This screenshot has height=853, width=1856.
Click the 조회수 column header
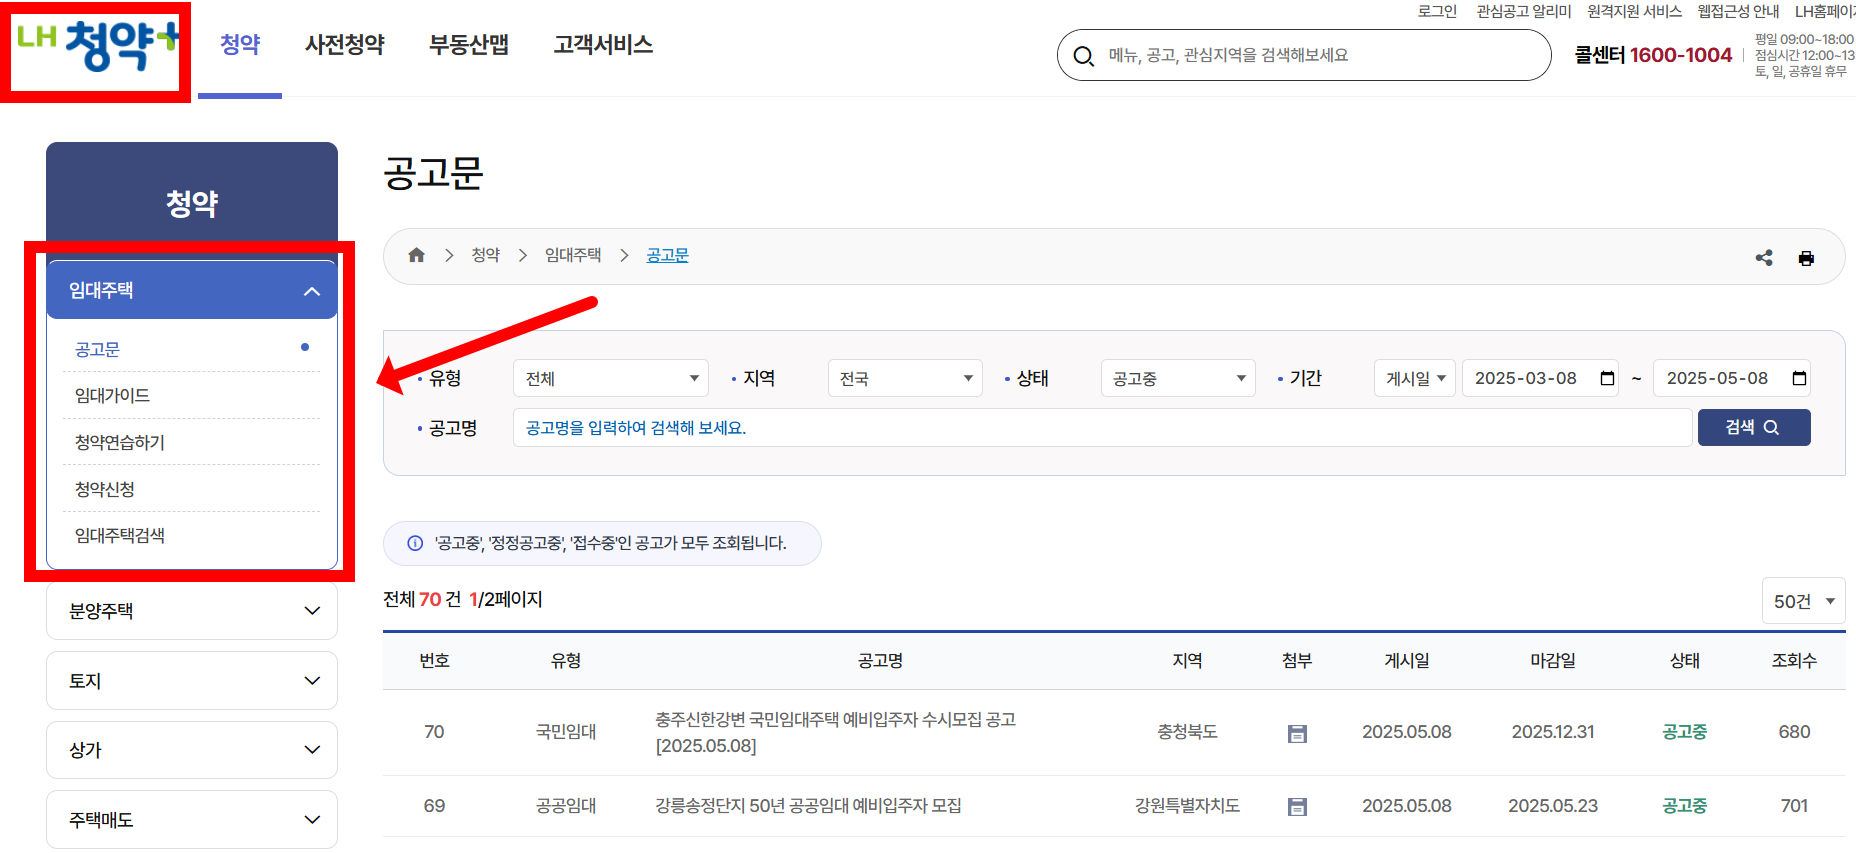click(1794, 661)
